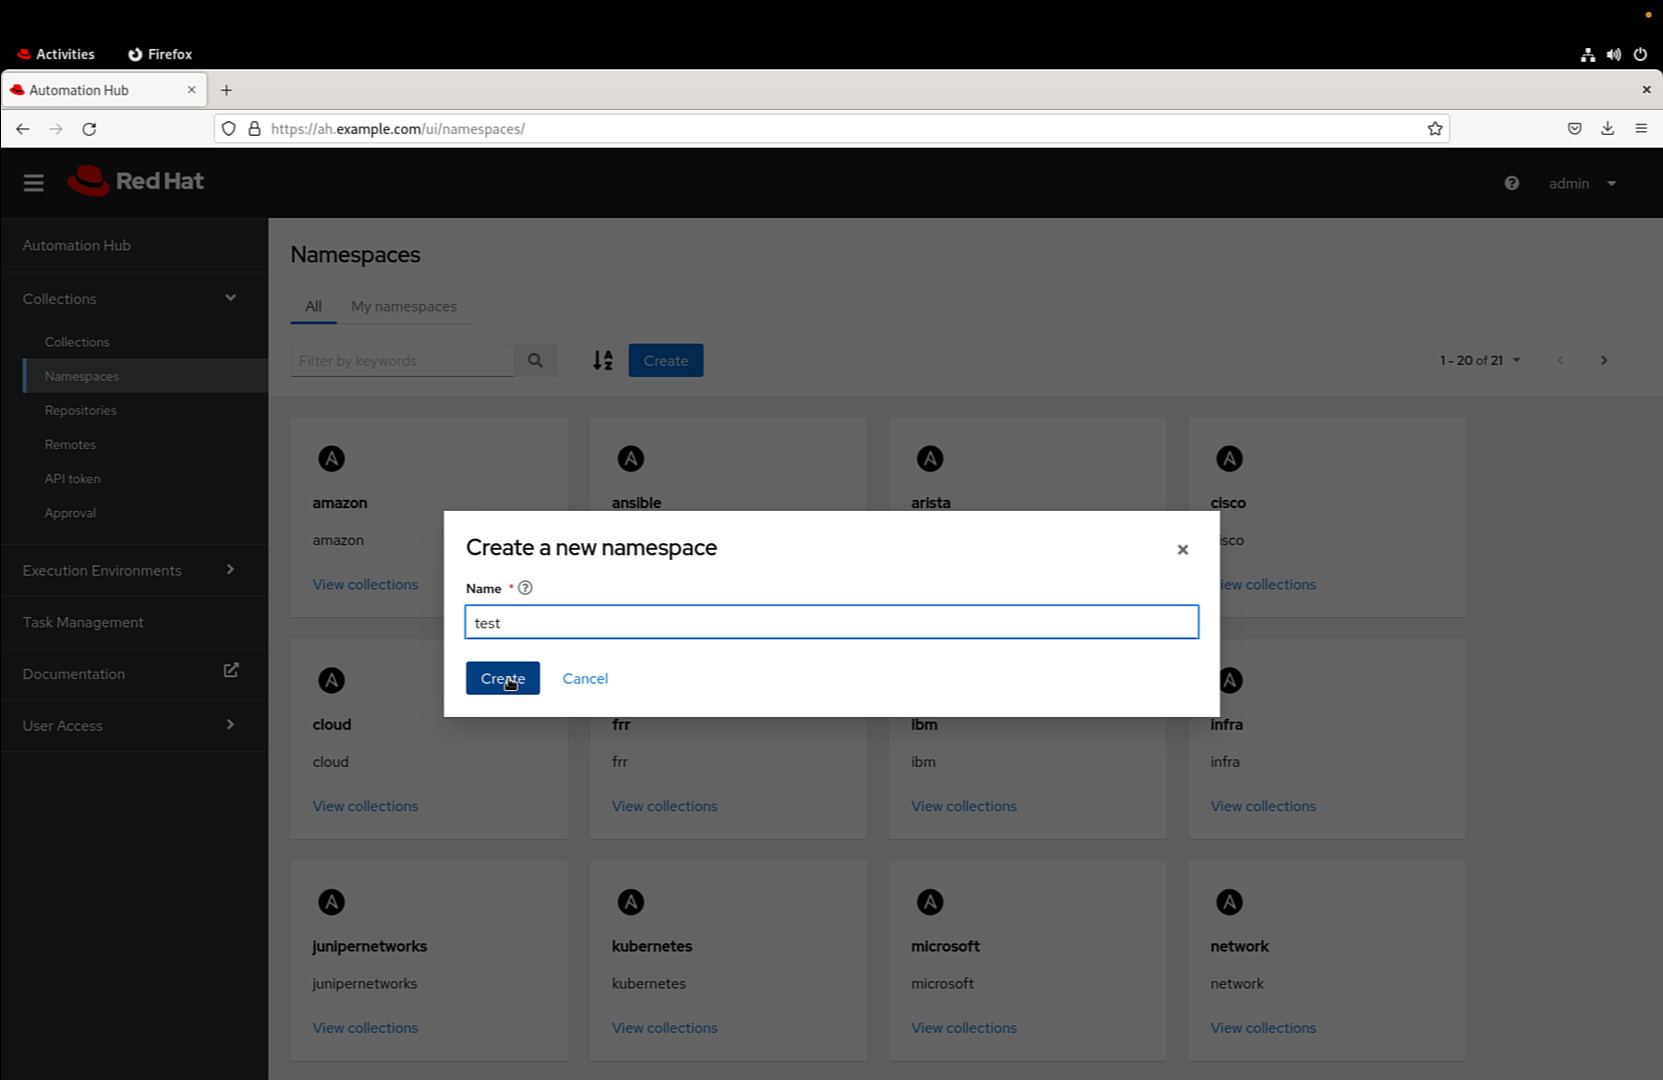Click the search magnifier button
Screen dimensions: 1663x1080
(x=536, y=360)
